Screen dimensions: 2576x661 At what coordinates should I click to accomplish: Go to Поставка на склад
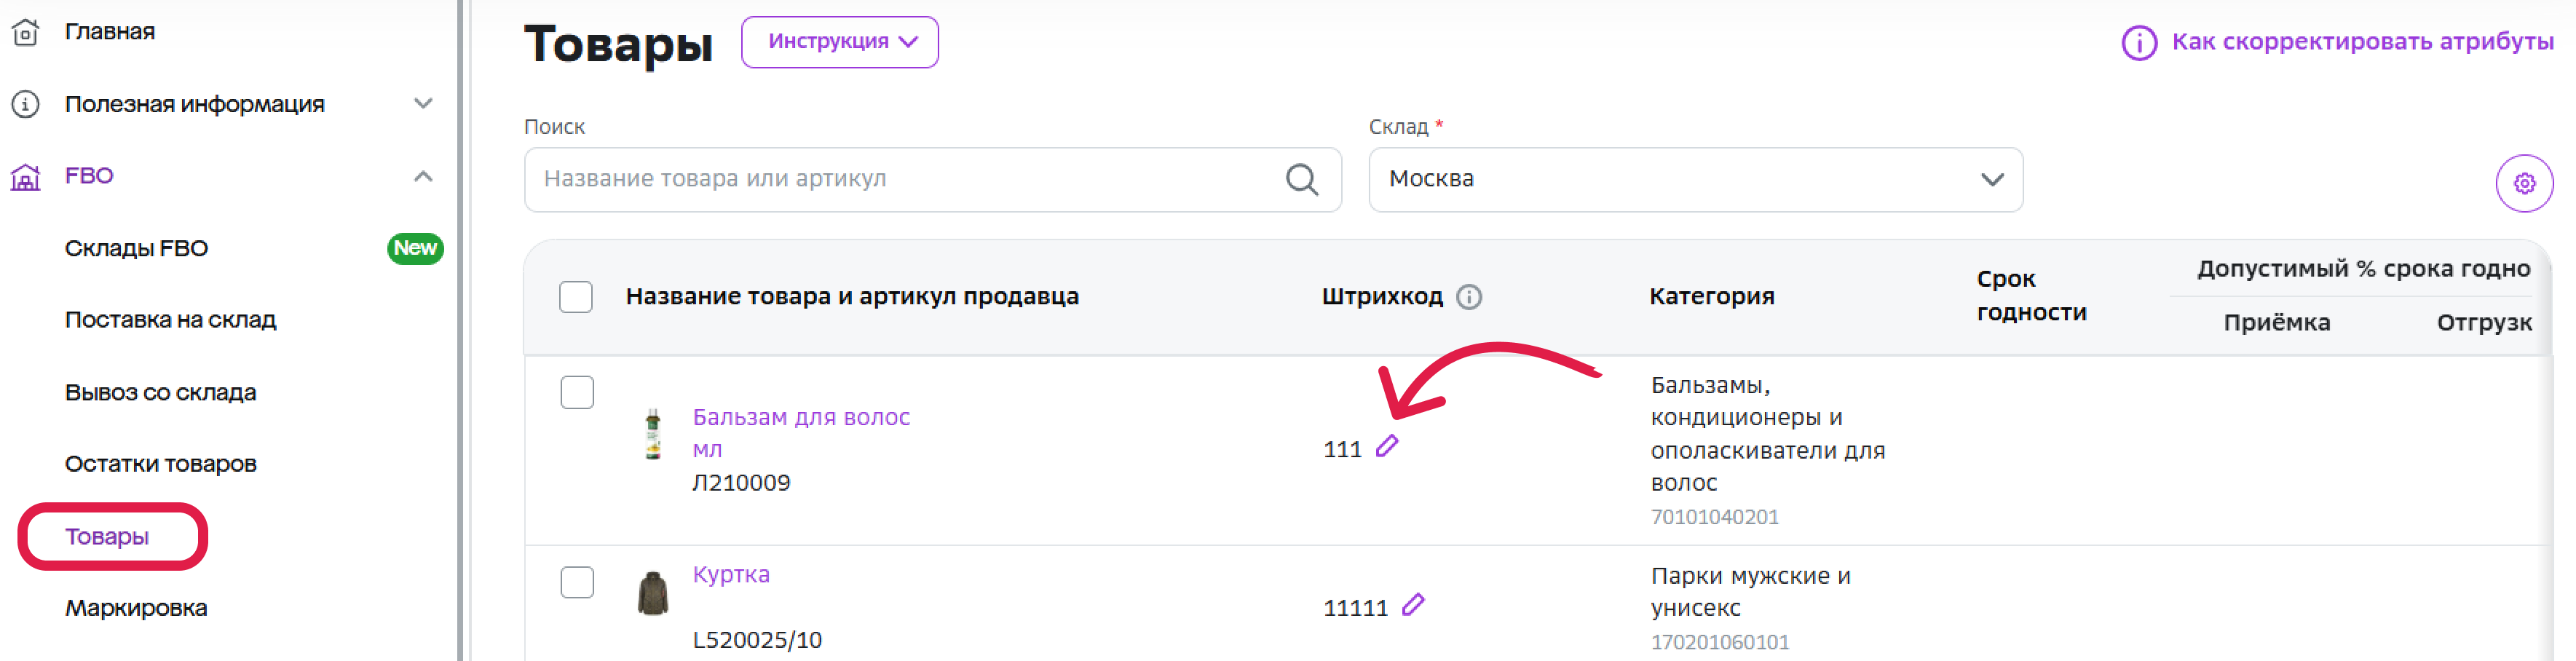point(170,320)
